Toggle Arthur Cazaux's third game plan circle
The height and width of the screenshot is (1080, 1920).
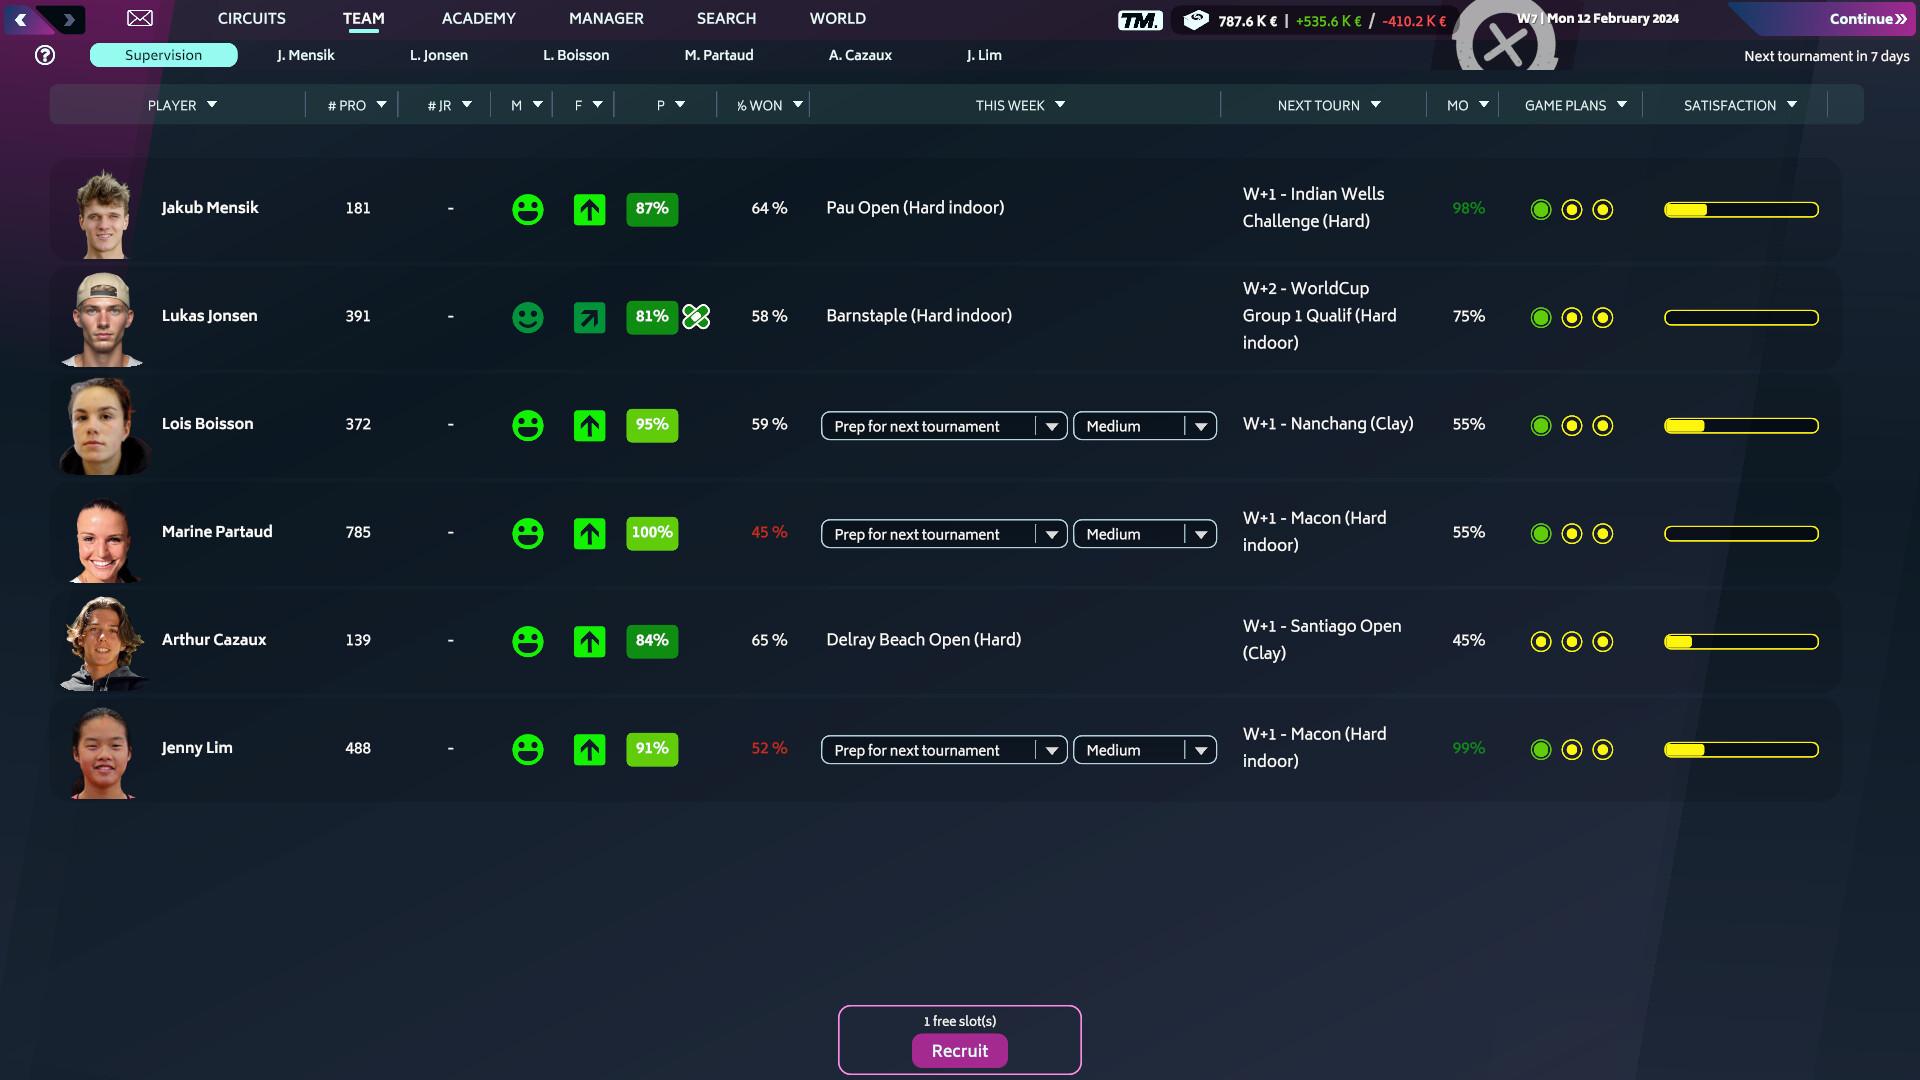pyautogui.click(x=1604, y=641)
